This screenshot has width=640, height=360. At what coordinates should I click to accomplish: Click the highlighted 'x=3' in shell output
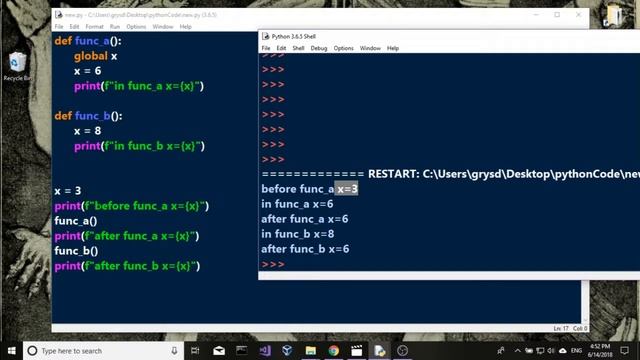347,189
